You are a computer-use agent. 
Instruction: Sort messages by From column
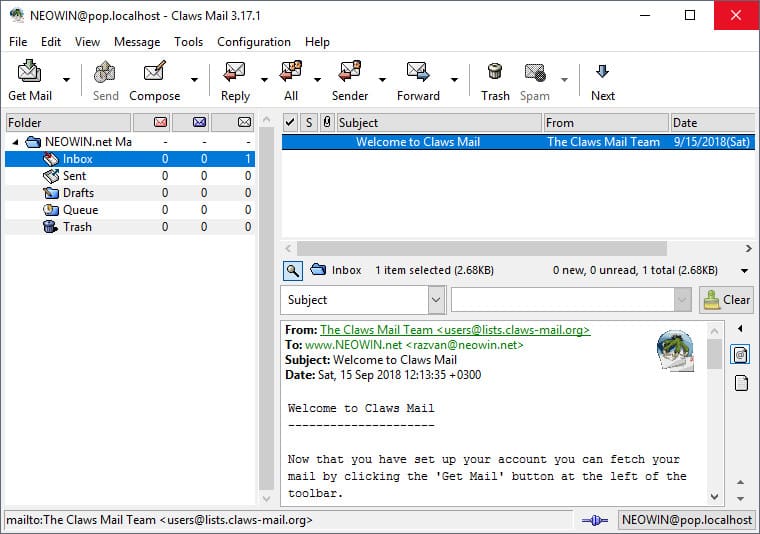tap(606, 123)
